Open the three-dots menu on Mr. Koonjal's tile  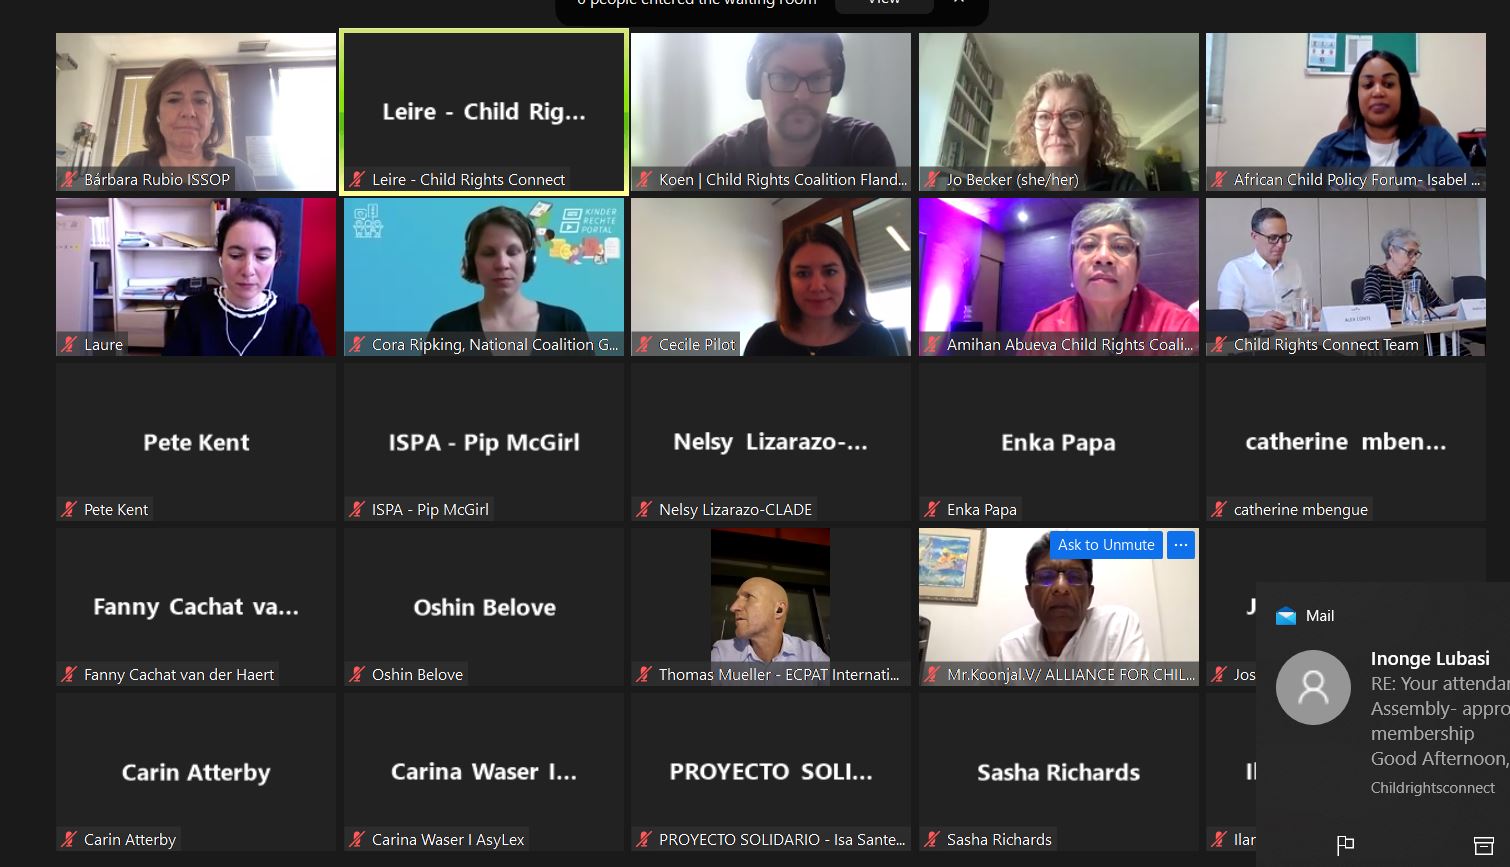tap(1181, 545)
